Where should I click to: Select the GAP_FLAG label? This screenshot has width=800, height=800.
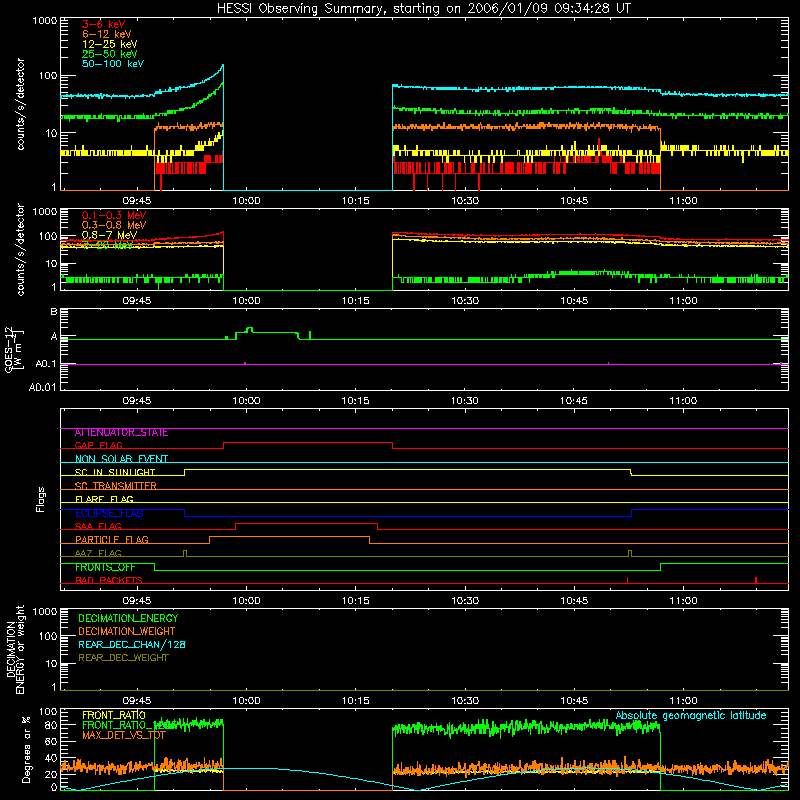(98, 445)
